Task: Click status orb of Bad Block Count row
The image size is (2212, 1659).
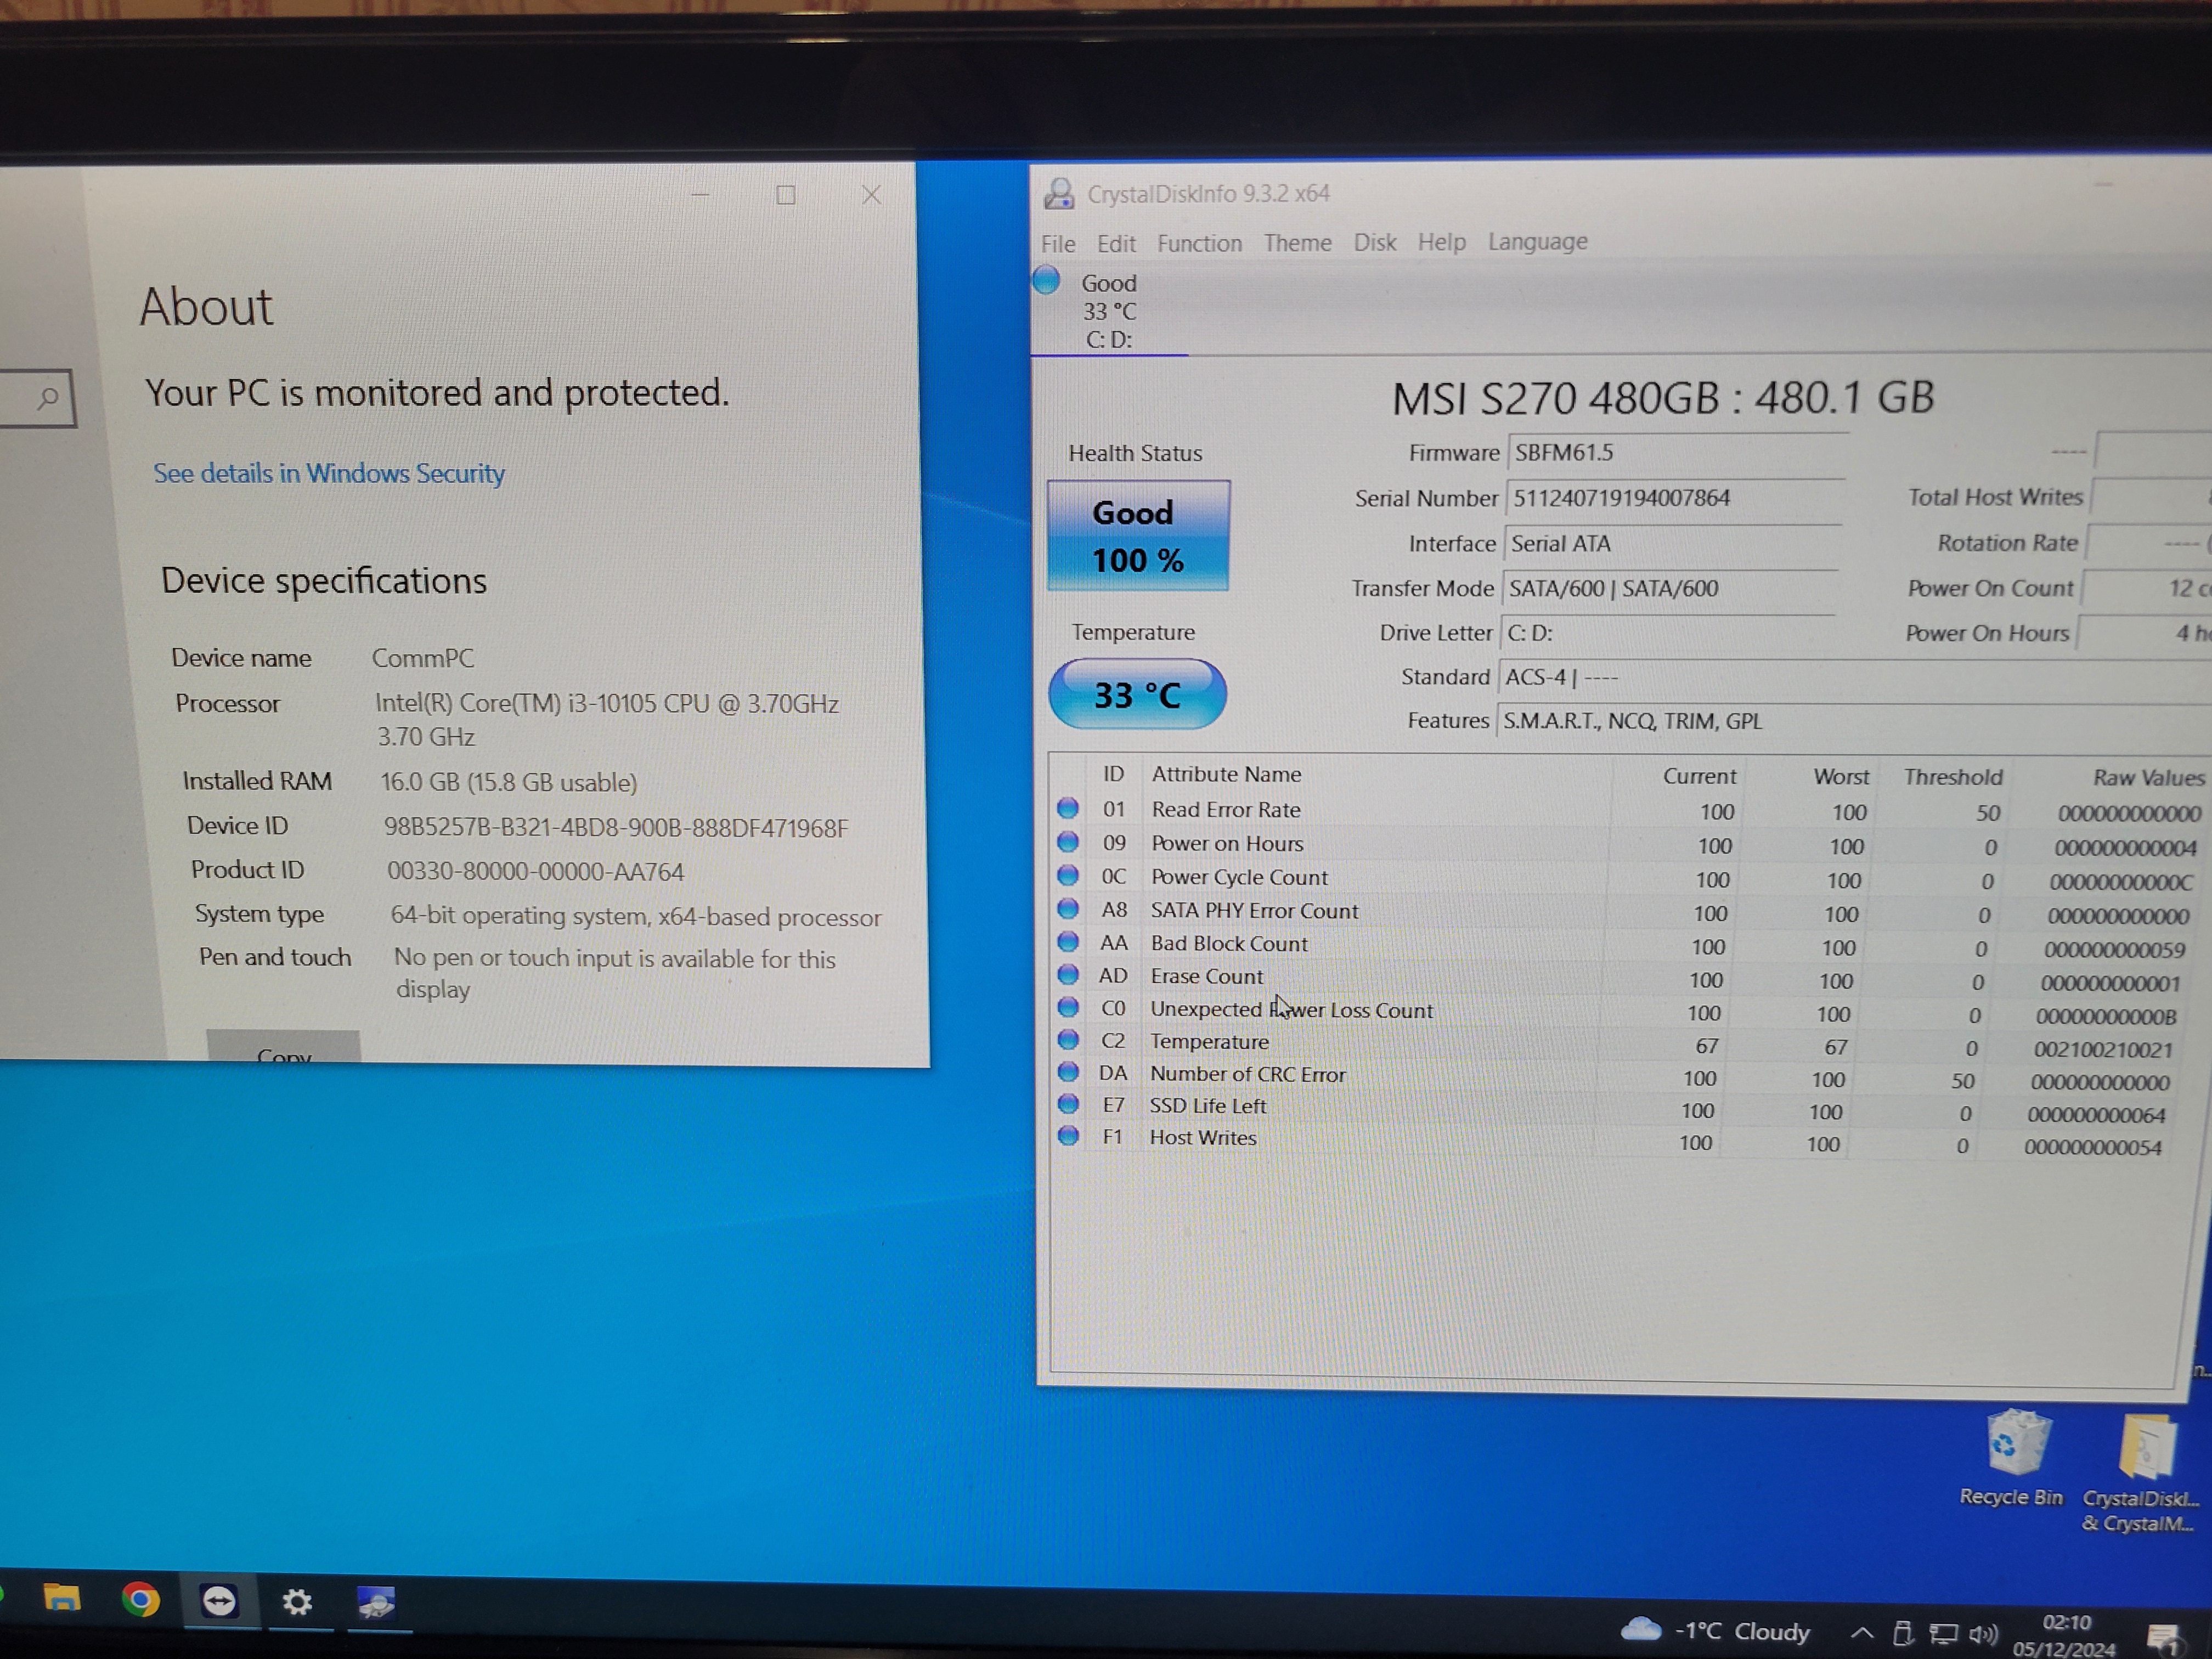Action: point(1067,942)
